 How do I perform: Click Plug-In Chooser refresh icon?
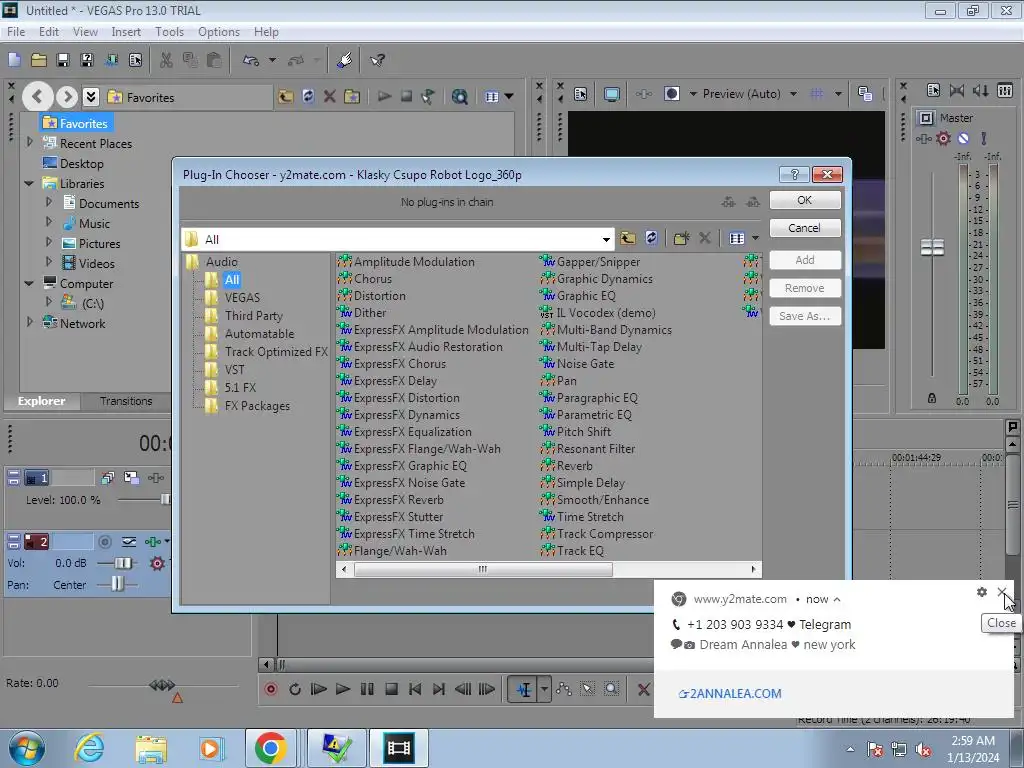point(651,238)
